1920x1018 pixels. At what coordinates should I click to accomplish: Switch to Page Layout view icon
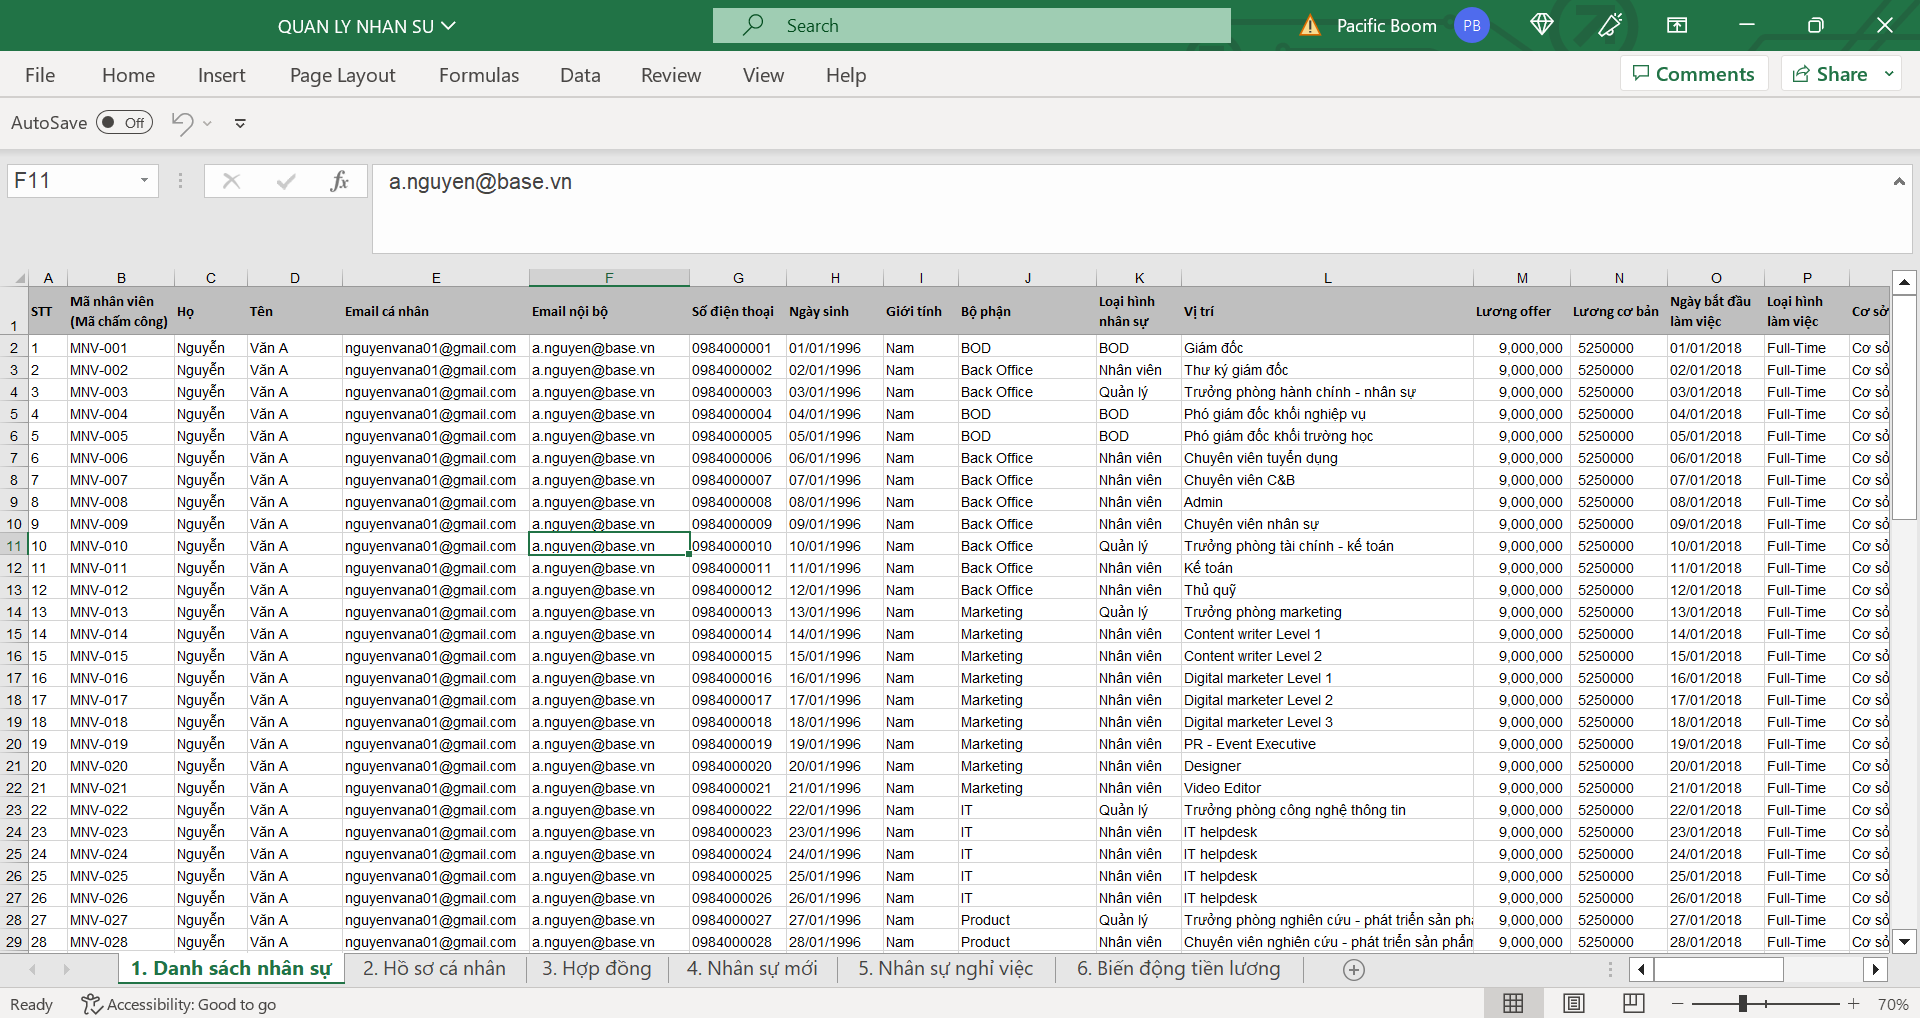tap(1574, 1003)
